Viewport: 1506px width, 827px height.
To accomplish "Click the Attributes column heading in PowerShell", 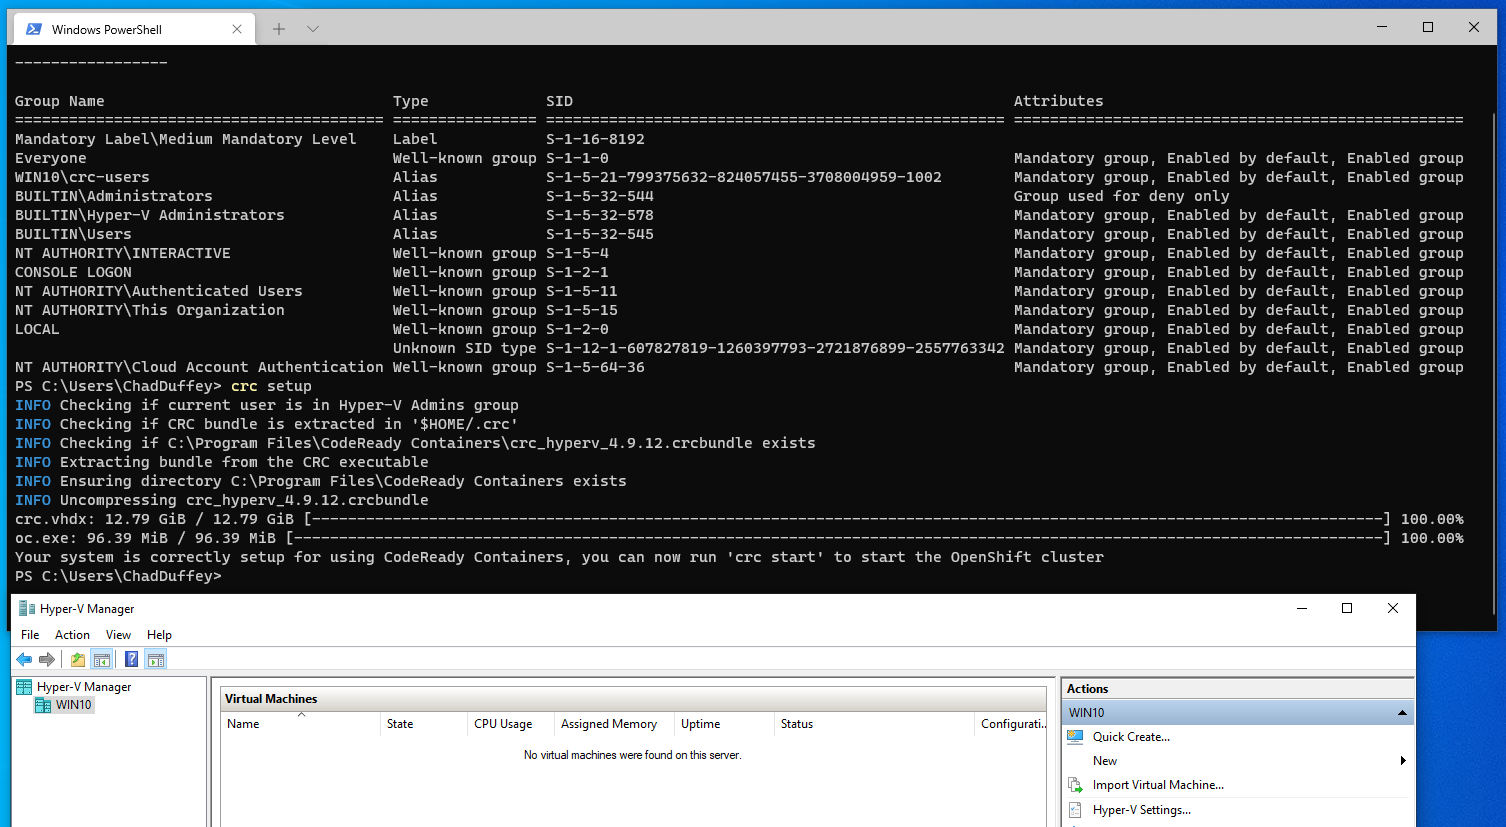I will pyautogui.click(x=1058, y=101).
